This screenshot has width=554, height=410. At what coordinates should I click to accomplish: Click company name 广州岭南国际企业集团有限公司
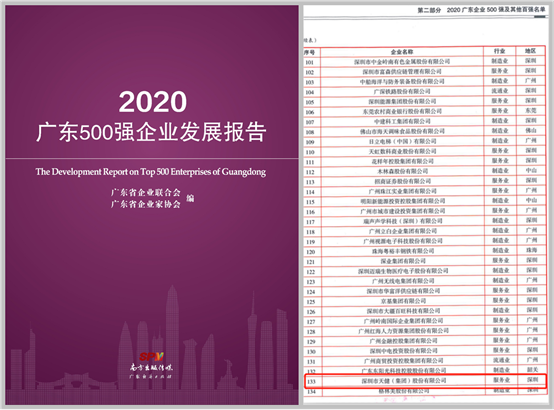coord(403,321)
